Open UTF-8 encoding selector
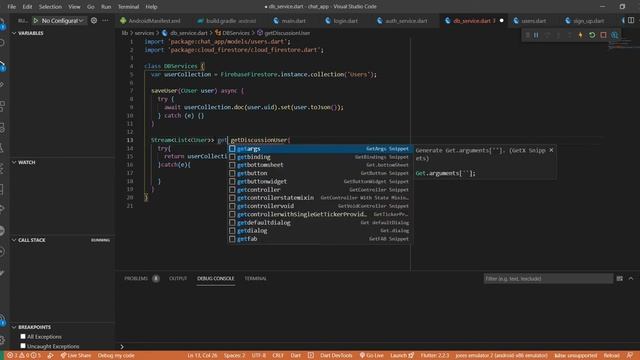640x360 pixels. coord(259,356)
